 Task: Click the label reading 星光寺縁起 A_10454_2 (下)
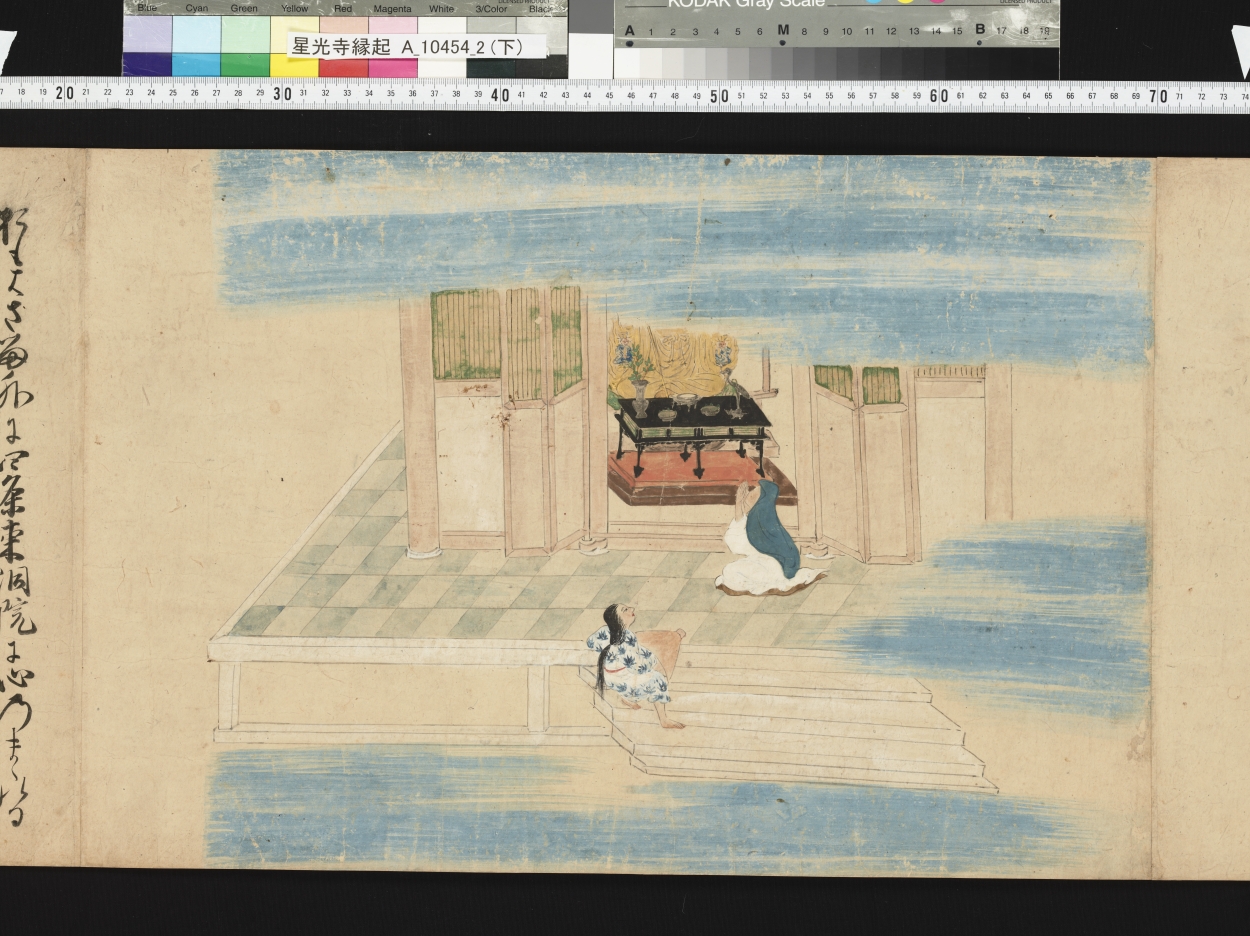(x=416, y=46)
